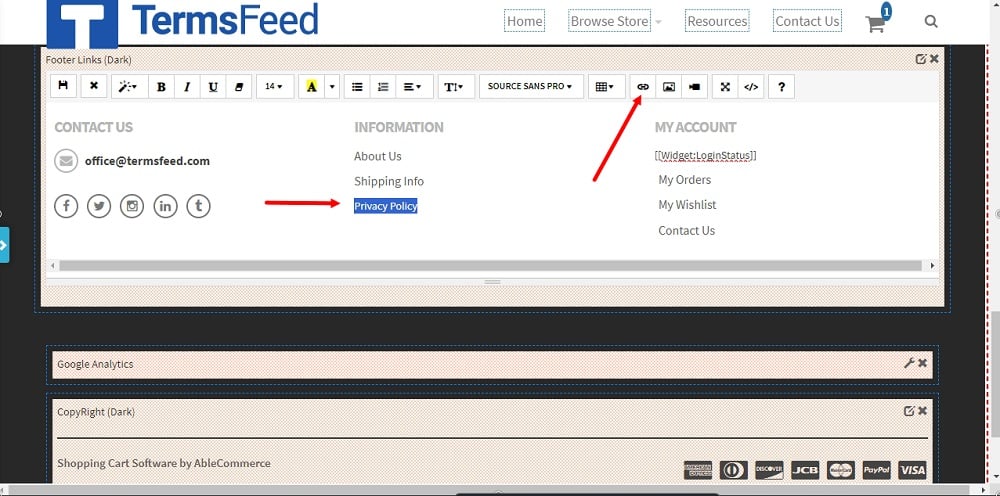Open the color options dropdown arrow
The width and height of the screenshot is (1000, 496).
[x=332, y=87]
